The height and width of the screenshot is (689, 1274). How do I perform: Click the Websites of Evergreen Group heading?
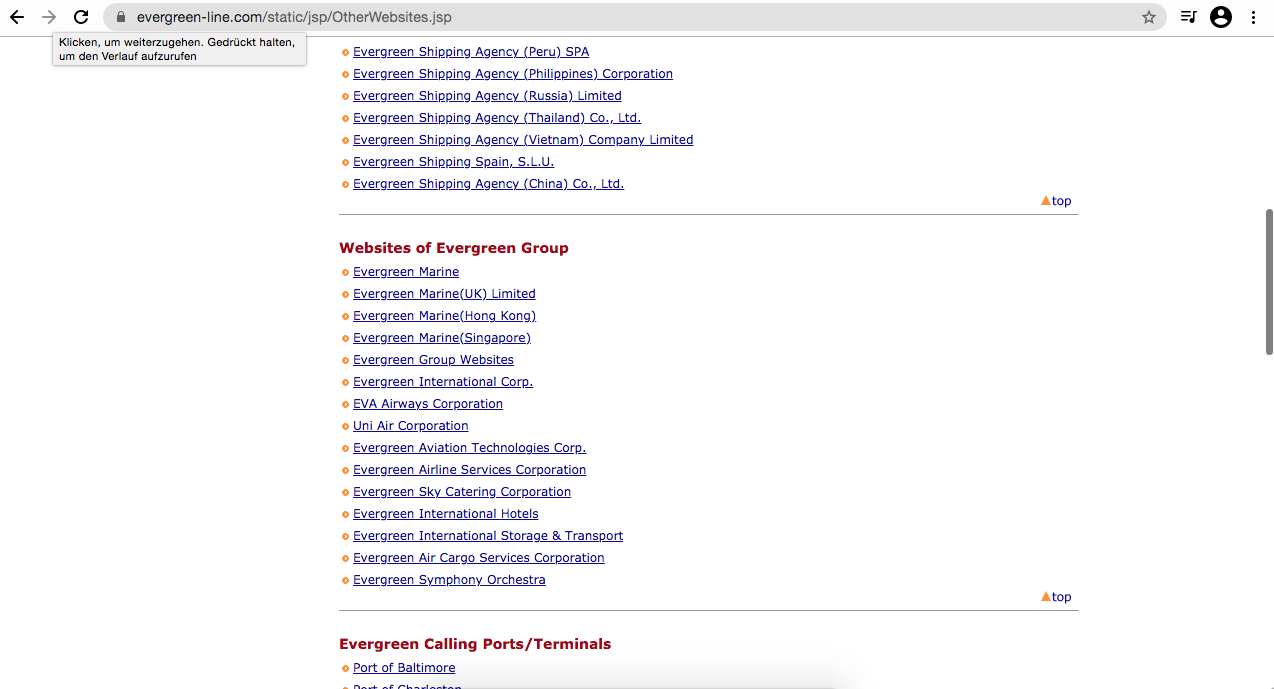[454, 248]
